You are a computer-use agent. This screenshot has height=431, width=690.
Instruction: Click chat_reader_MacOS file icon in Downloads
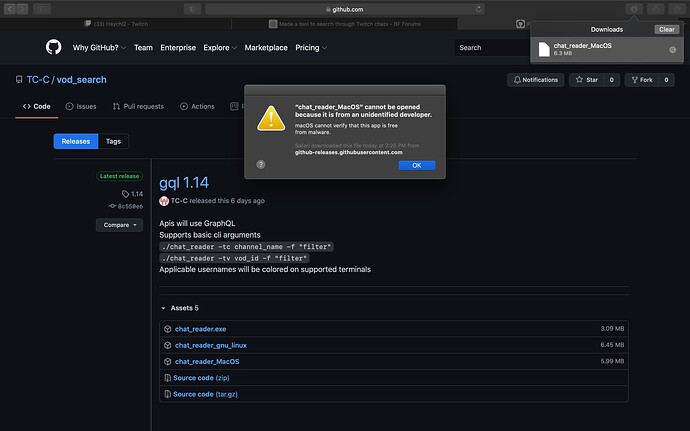[x=544, y=49]
